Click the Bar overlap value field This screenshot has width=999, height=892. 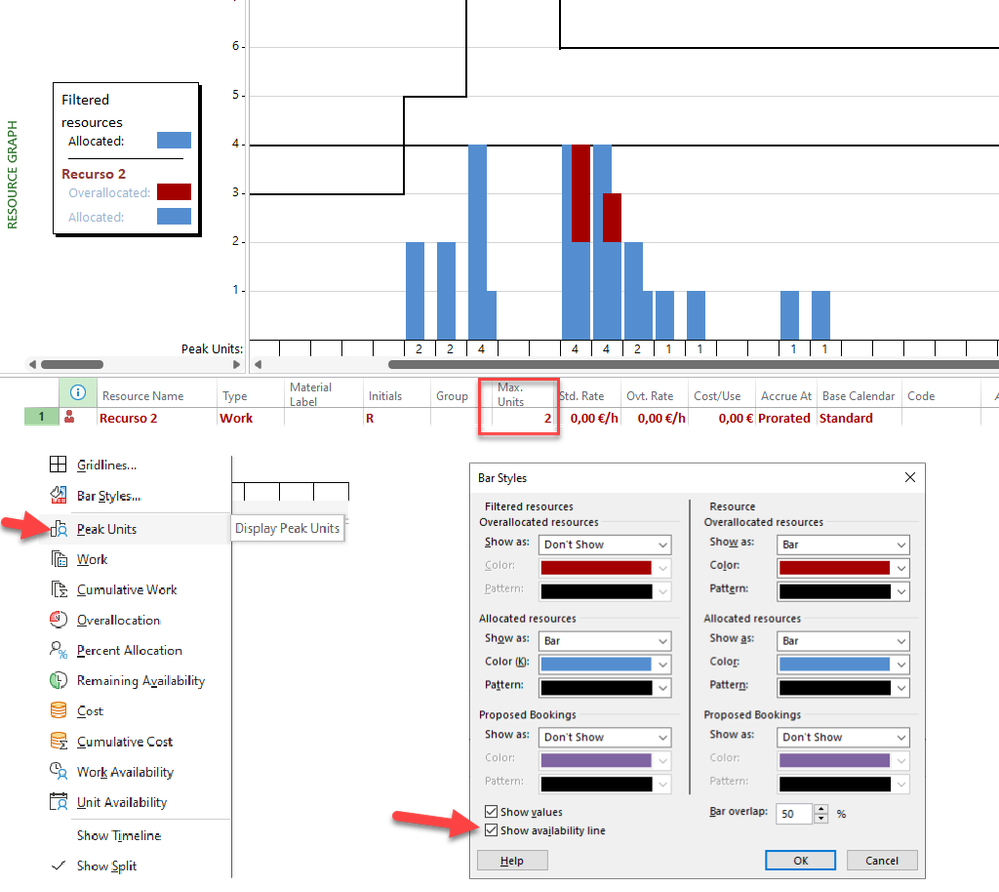click(x=793, y=814)
